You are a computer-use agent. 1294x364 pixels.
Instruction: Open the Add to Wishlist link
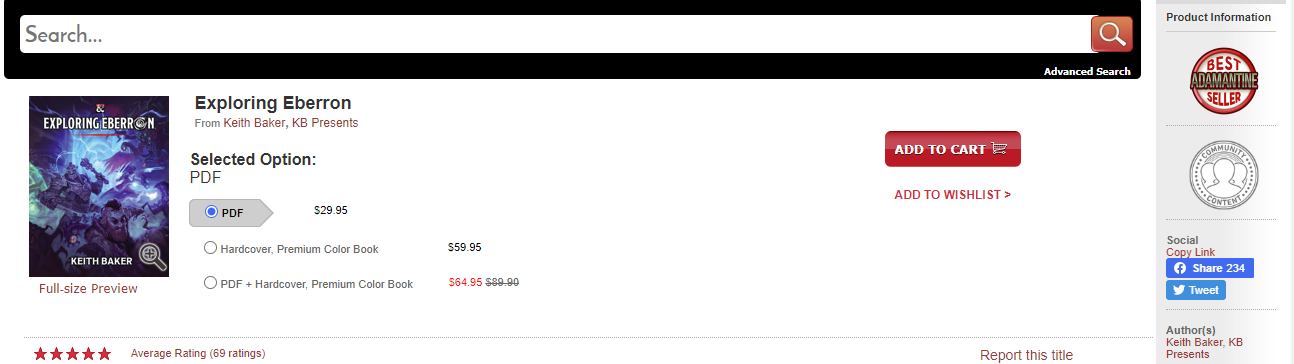coord(952,195)
